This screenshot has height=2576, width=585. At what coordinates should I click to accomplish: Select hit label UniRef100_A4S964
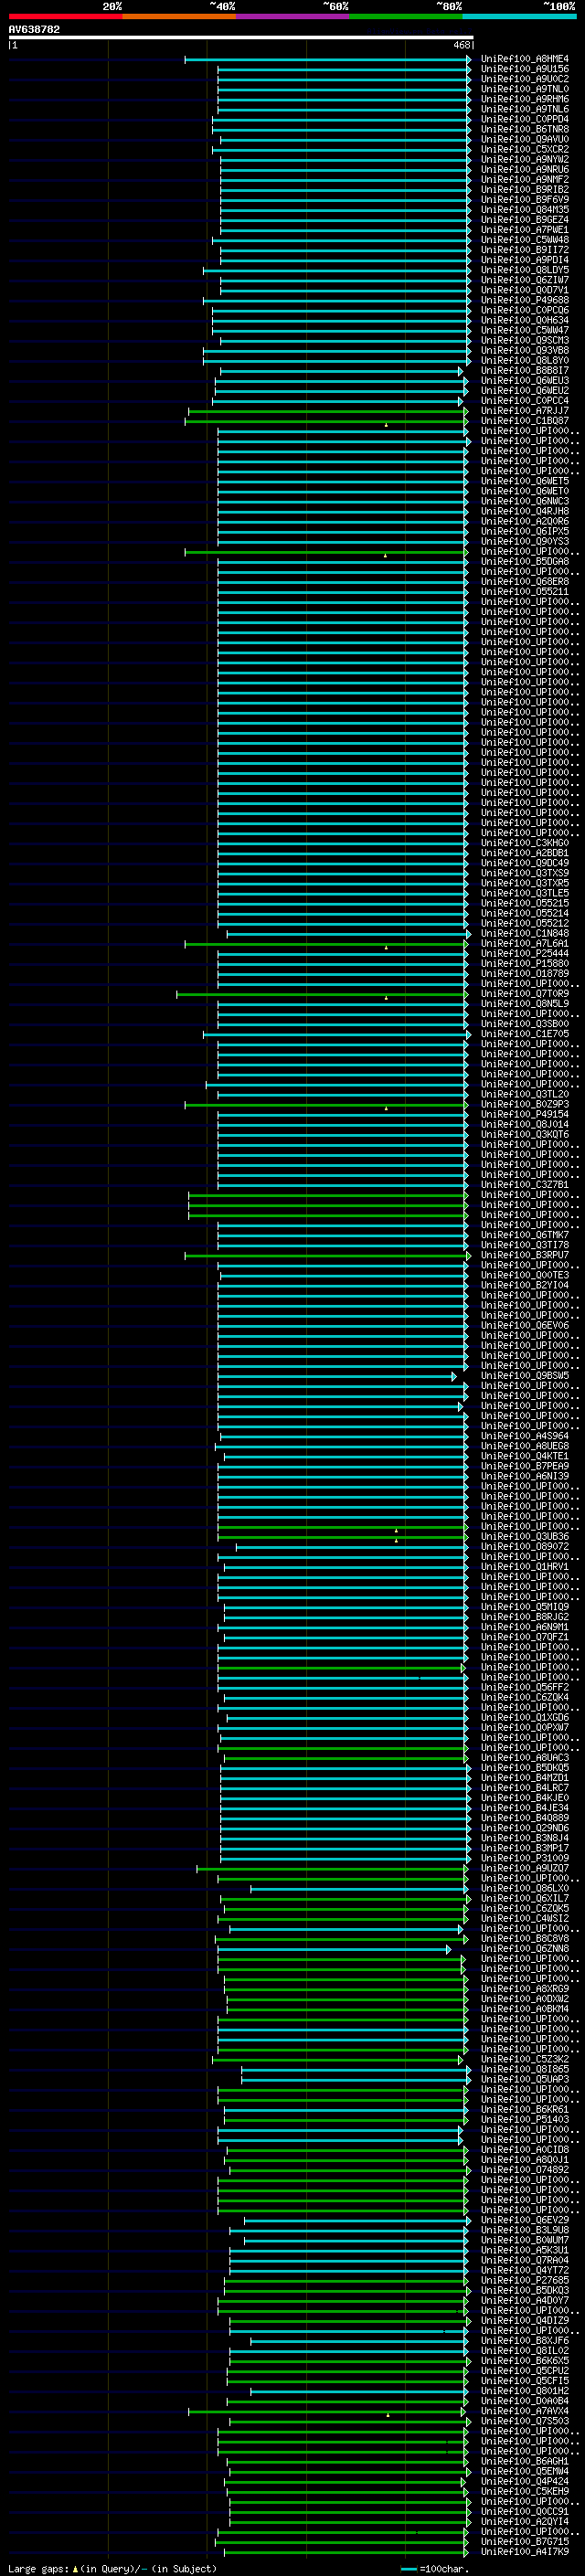(x=524, y=1436)
